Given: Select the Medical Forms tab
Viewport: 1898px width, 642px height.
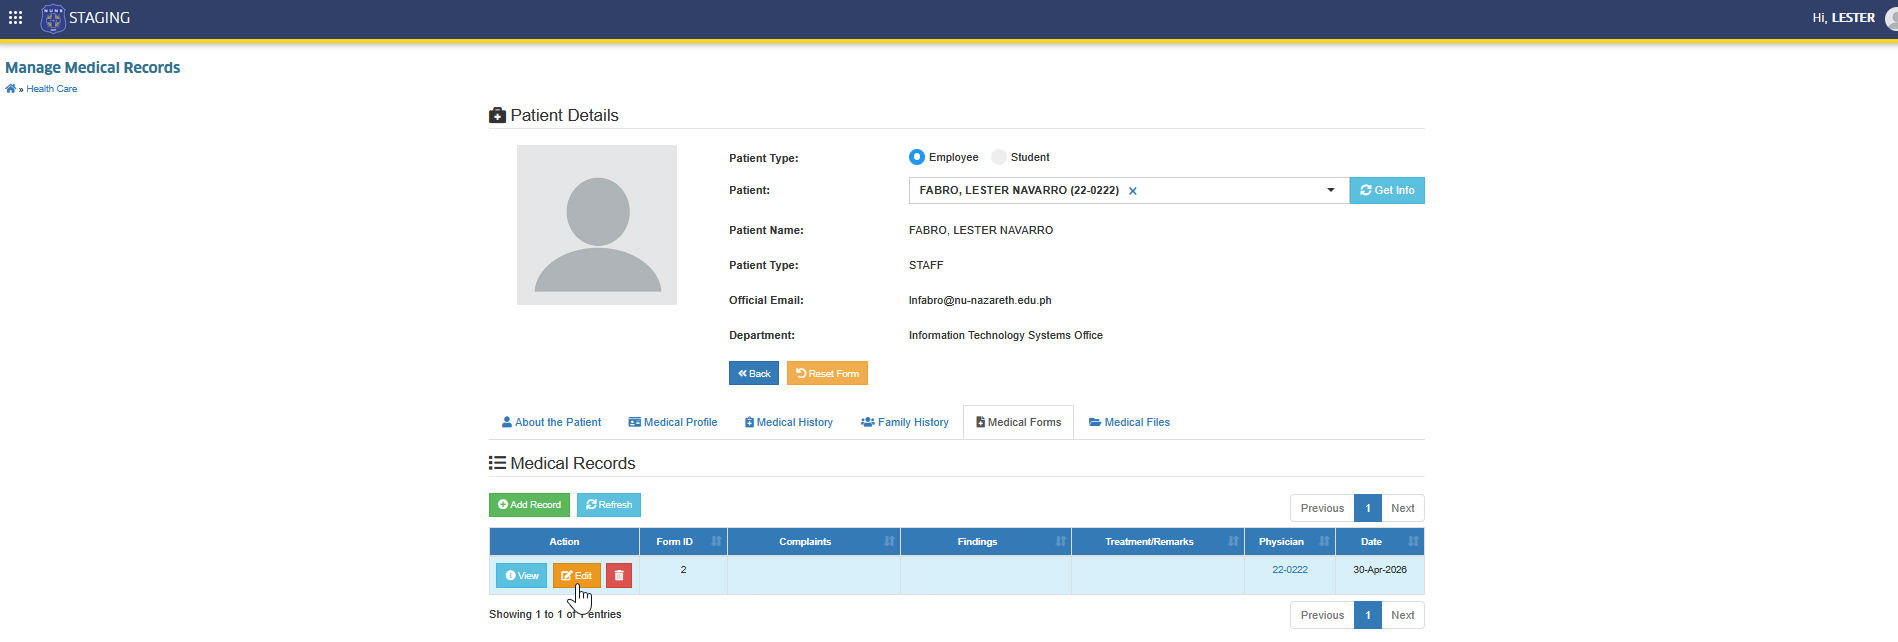Looking at the screenshot, I should click(1018, 422).
